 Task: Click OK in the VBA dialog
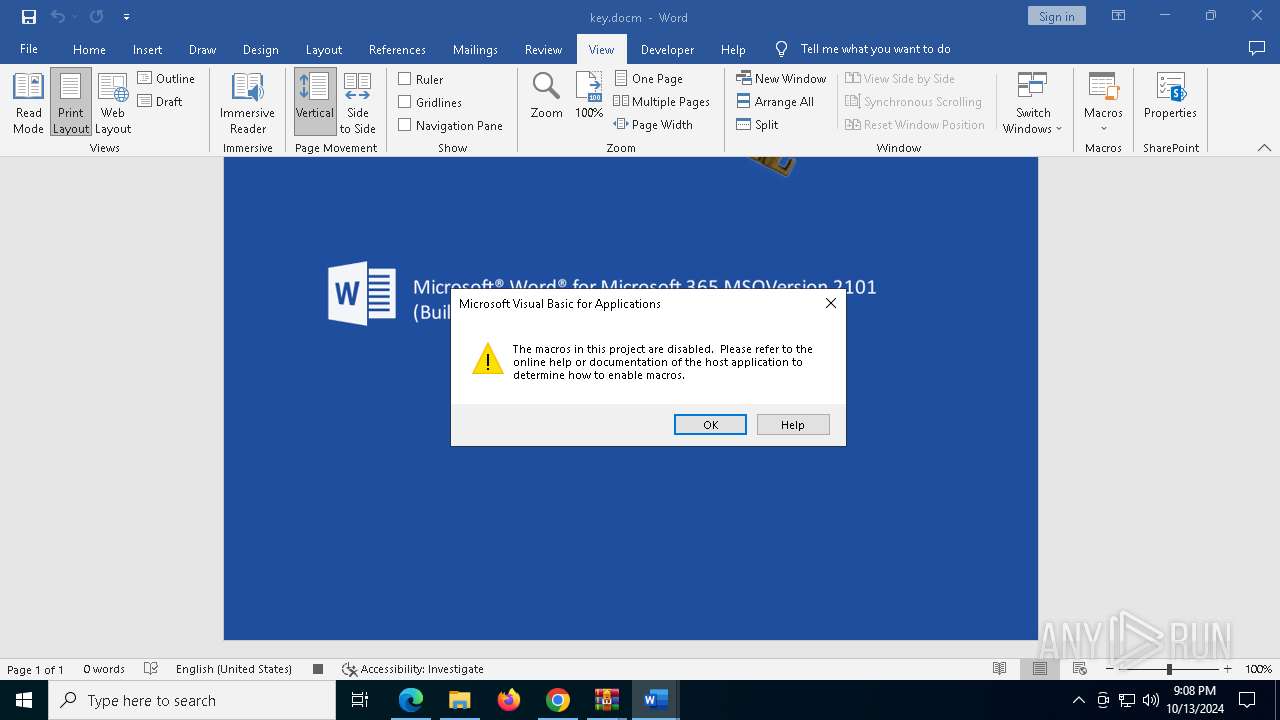tap(710, 425)
